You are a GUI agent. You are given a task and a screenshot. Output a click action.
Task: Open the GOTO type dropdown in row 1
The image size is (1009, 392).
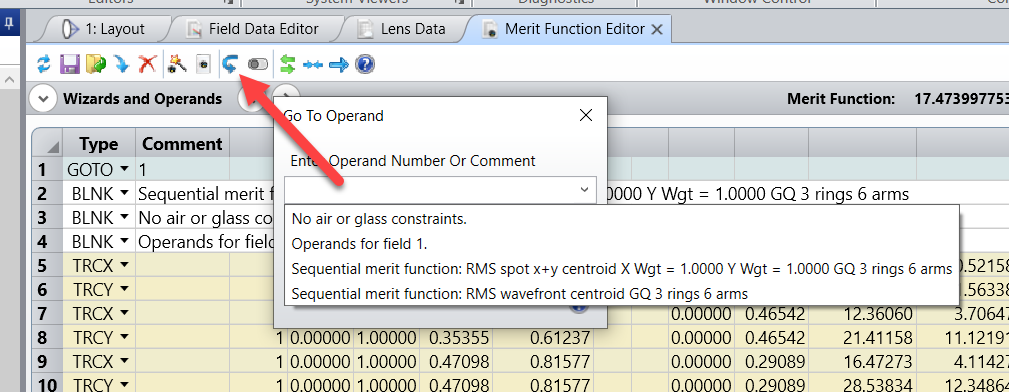click(x=124, y=170)
